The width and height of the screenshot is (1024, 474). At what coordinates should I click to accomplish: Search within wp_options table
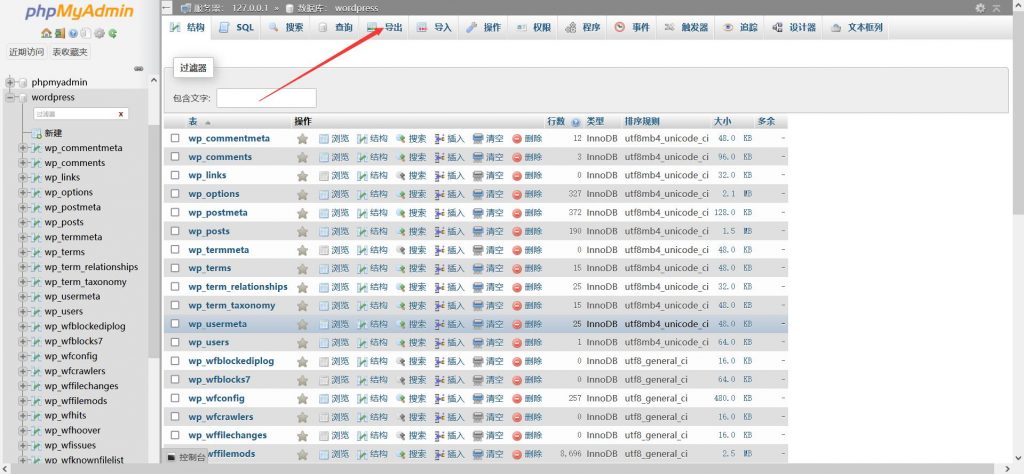(411, 194)
